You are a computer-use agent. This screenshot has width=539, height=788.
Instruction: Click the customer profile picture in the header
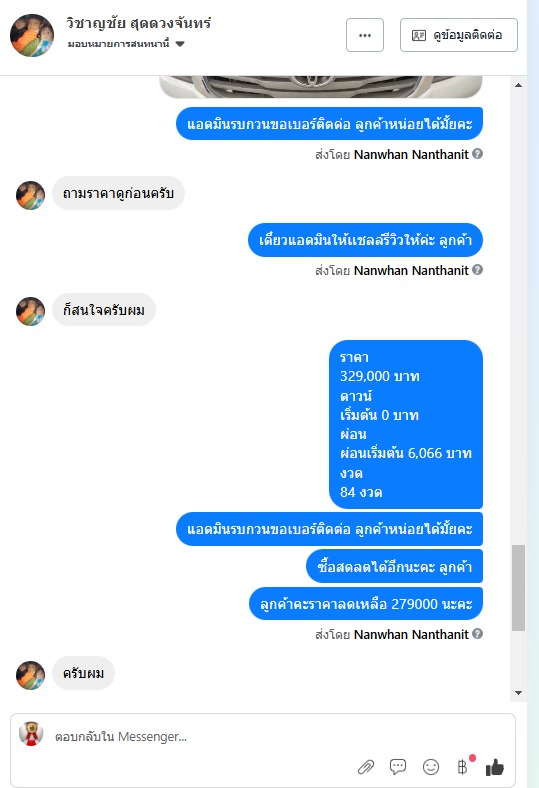[32, 35]
